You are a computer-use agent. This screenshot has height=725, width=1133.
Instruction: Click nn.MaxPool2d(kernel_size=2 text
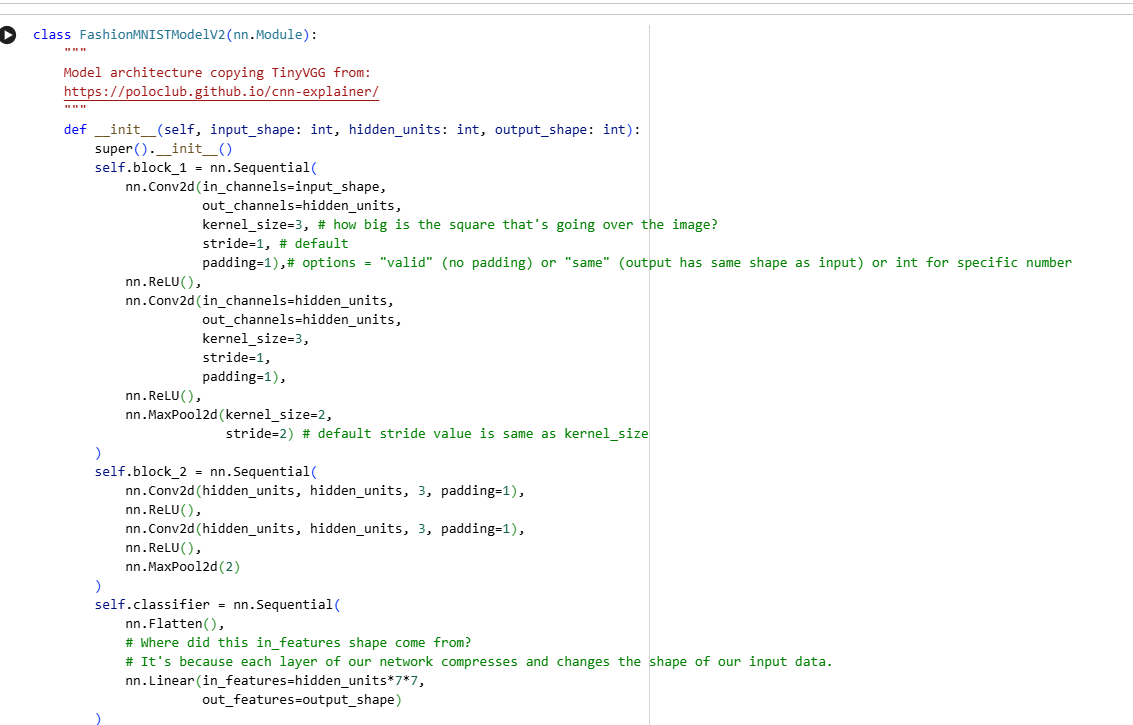pyautogui.click(x=228, y=415)
